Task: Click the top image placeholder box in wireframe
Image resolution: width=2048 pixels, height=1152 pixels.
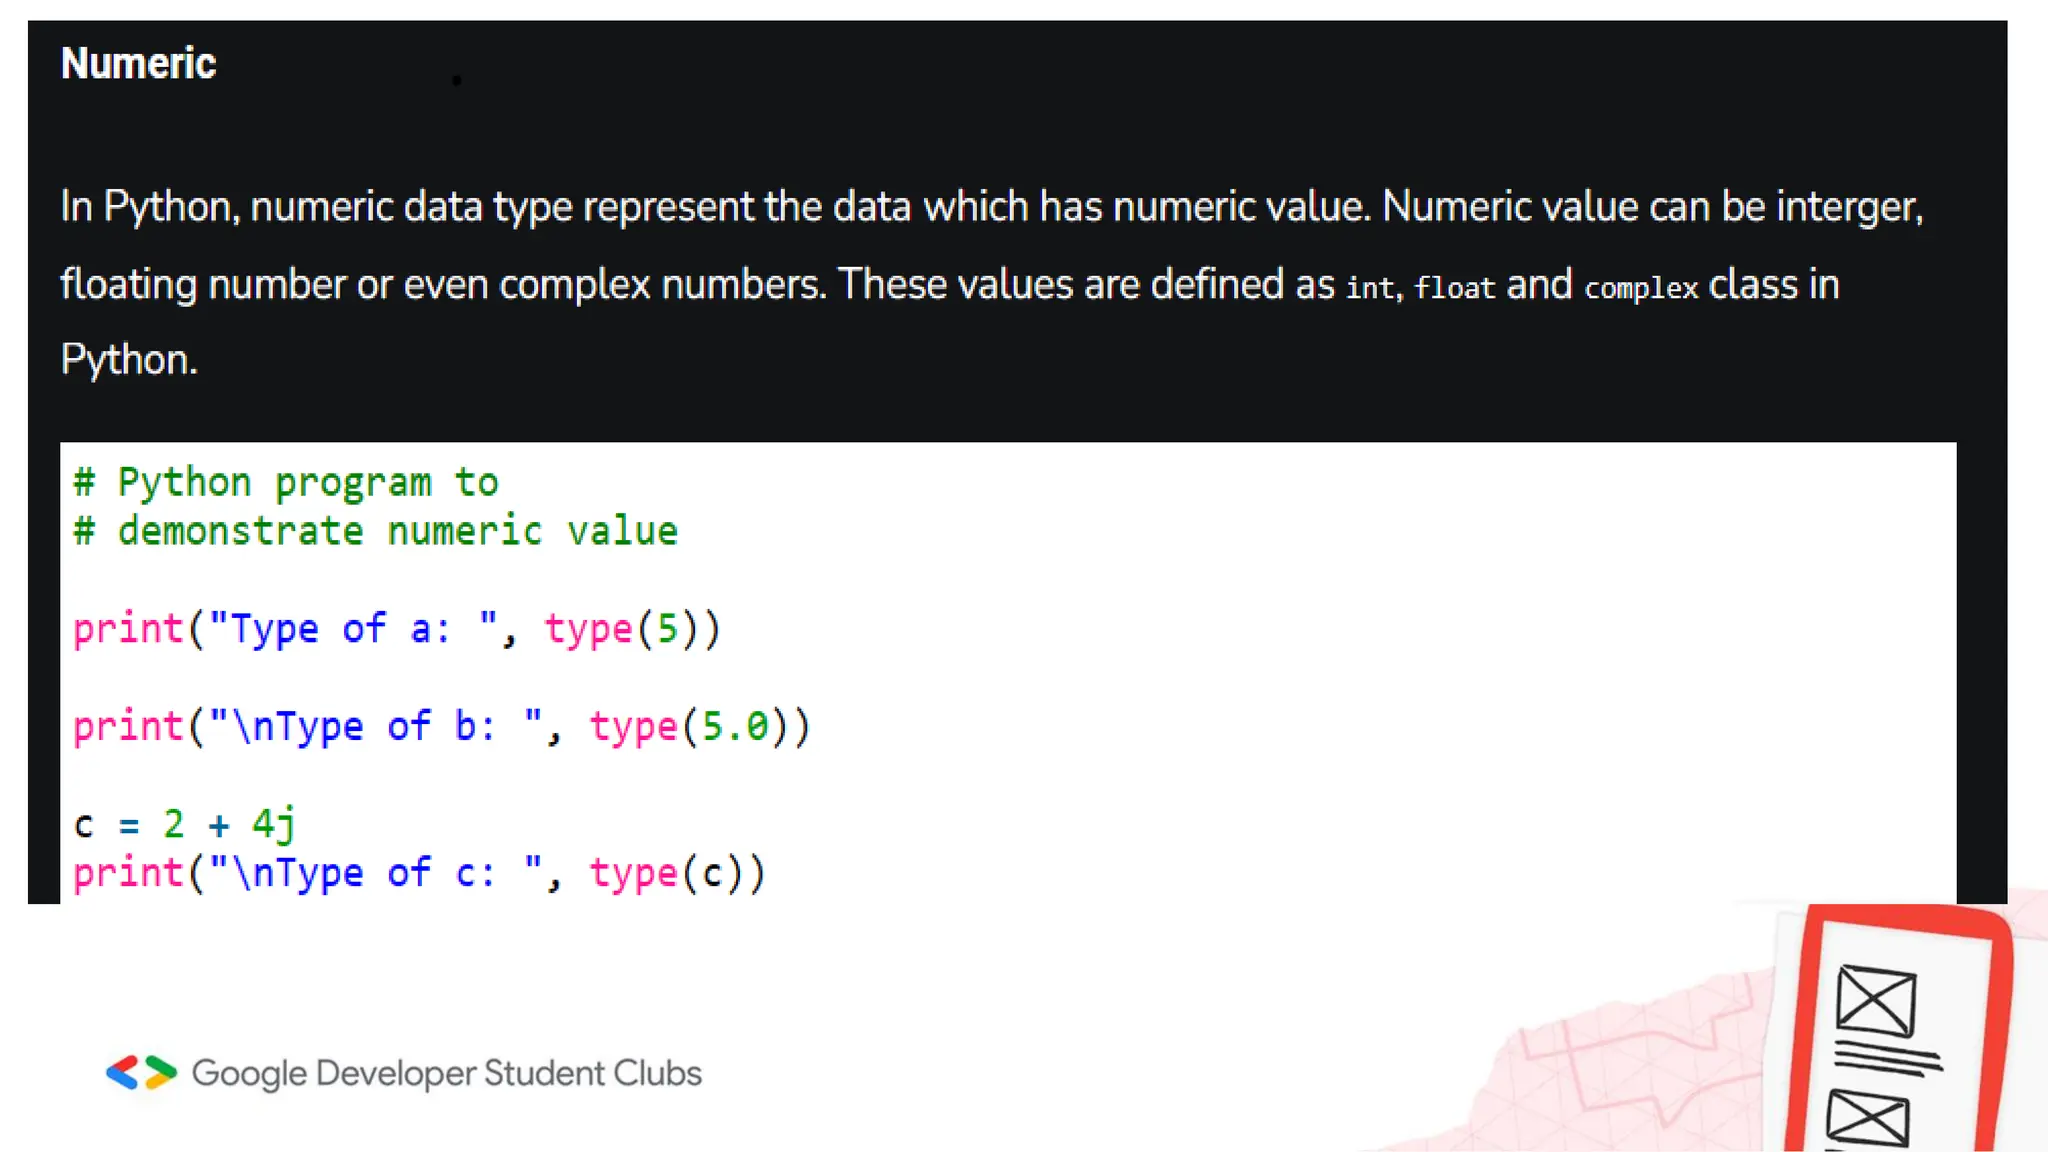Action: pyautogui.click(x=1876, y=1000)
